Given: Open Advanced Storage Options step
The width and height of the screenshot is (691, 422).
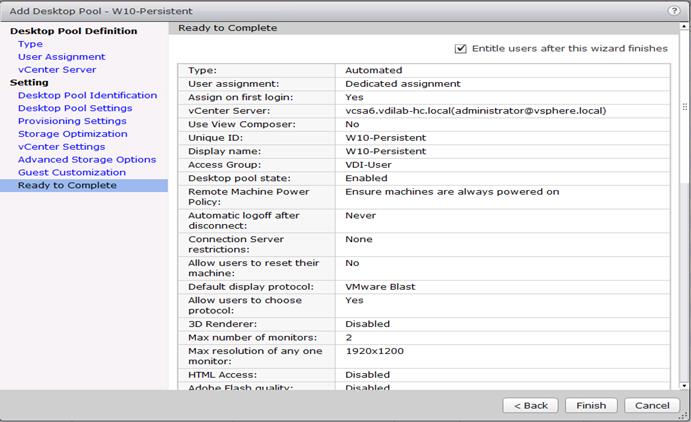Looking at the screenshot, I should pyautogui.click(x=87, y=159).
